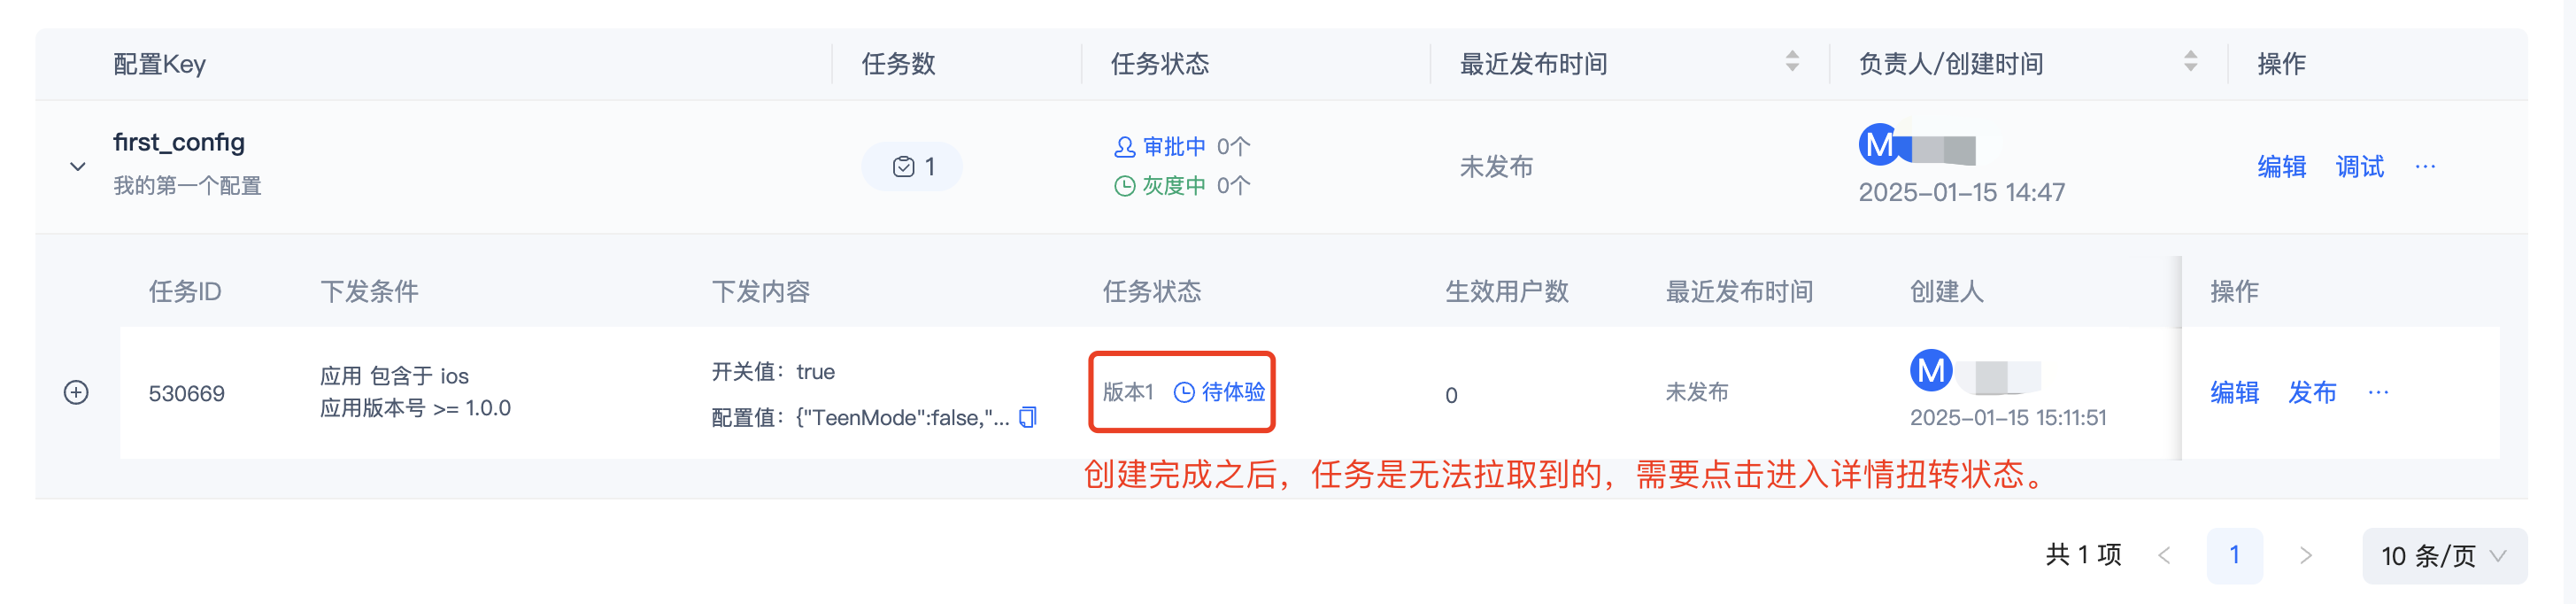Open more actions menu for first_config

coord(2426,167)
